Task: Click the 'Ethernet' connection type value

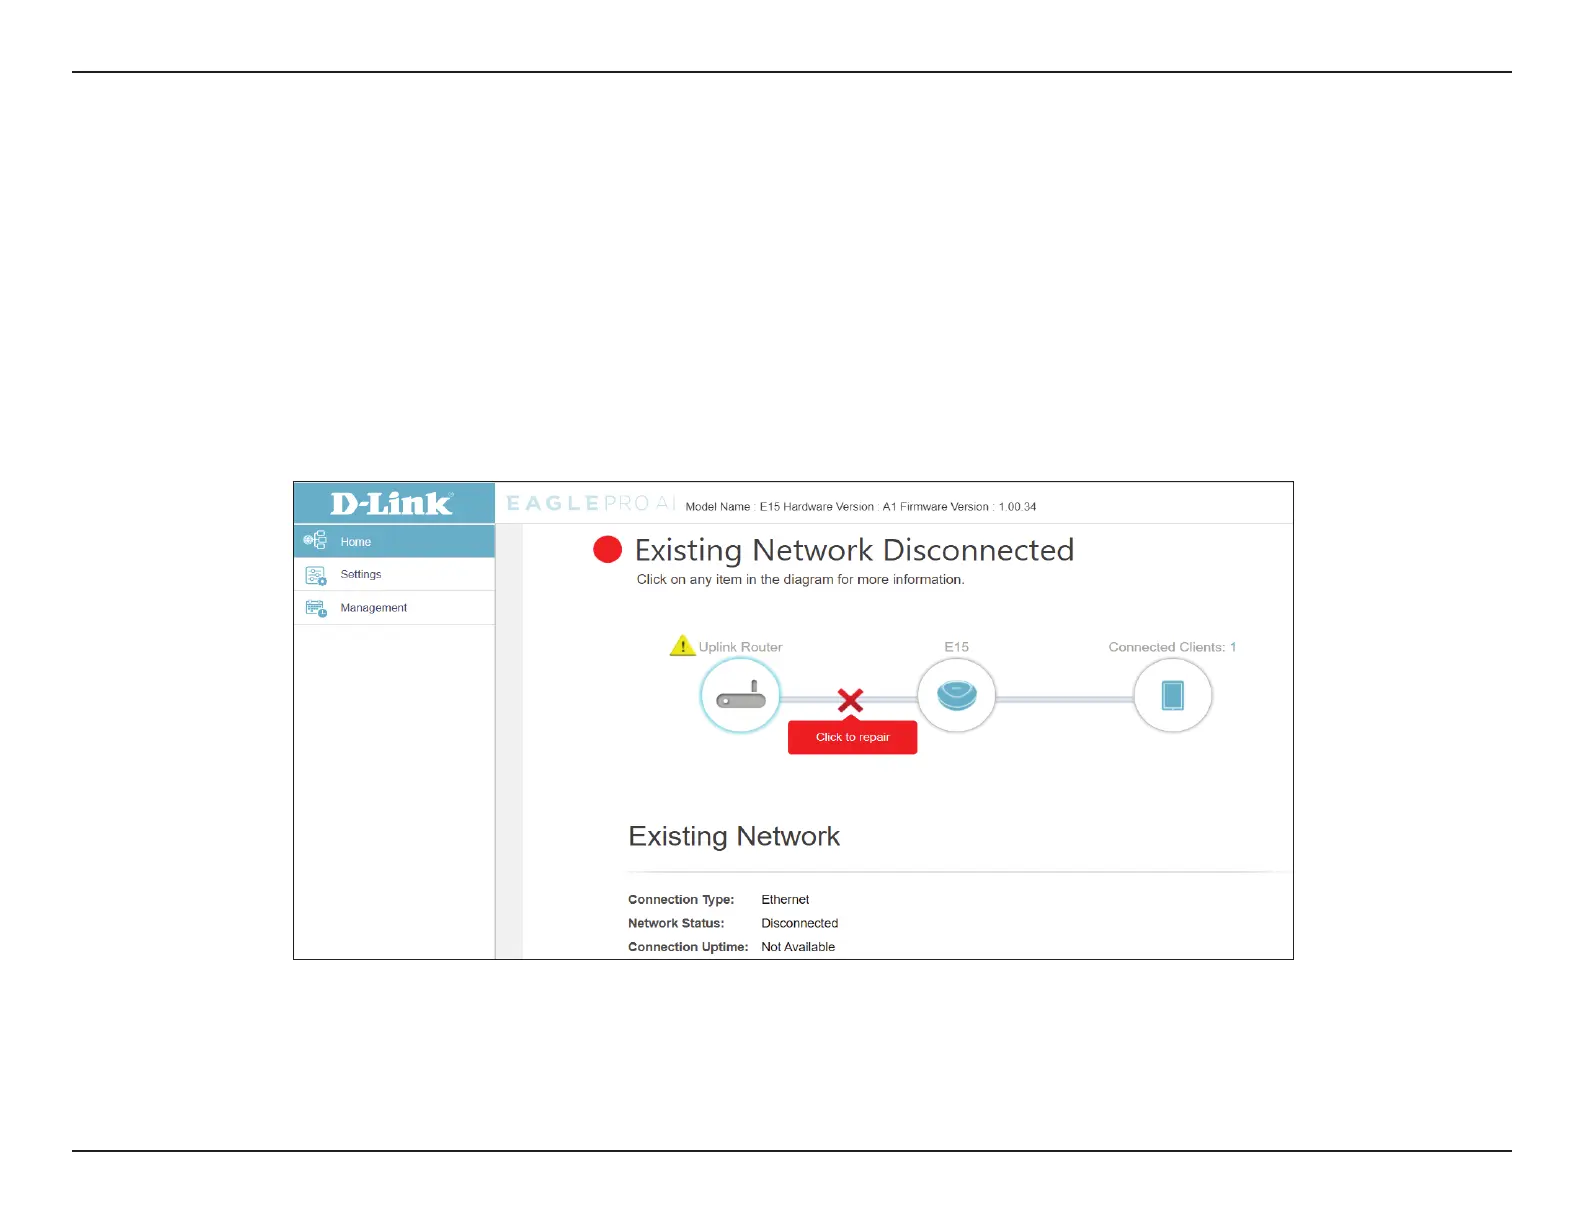Action: coord(785,900)
